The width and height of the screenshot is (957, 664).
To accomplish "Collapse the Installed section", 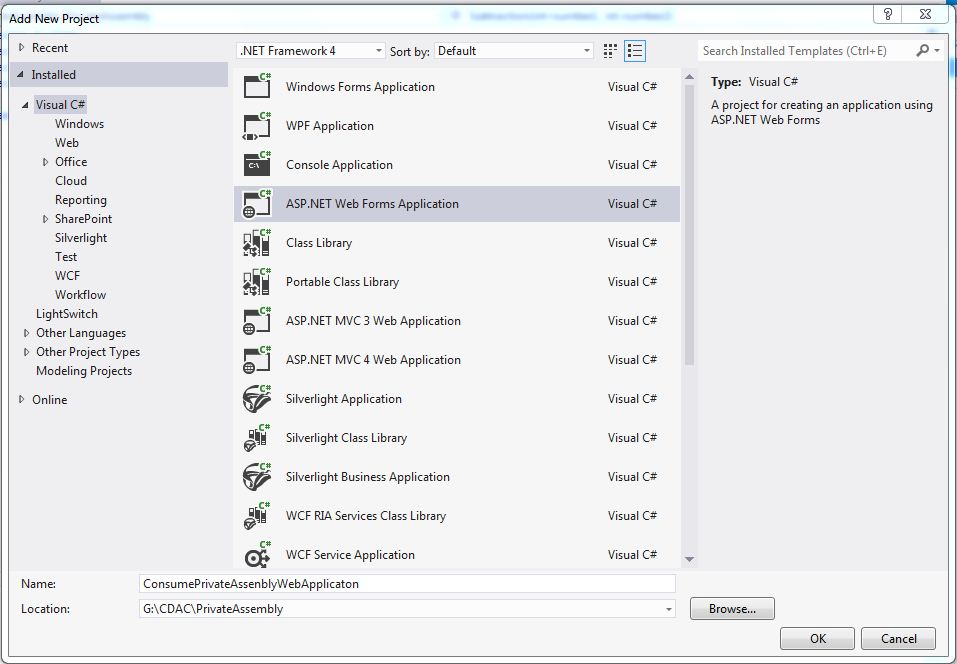I will pos(21,74).
